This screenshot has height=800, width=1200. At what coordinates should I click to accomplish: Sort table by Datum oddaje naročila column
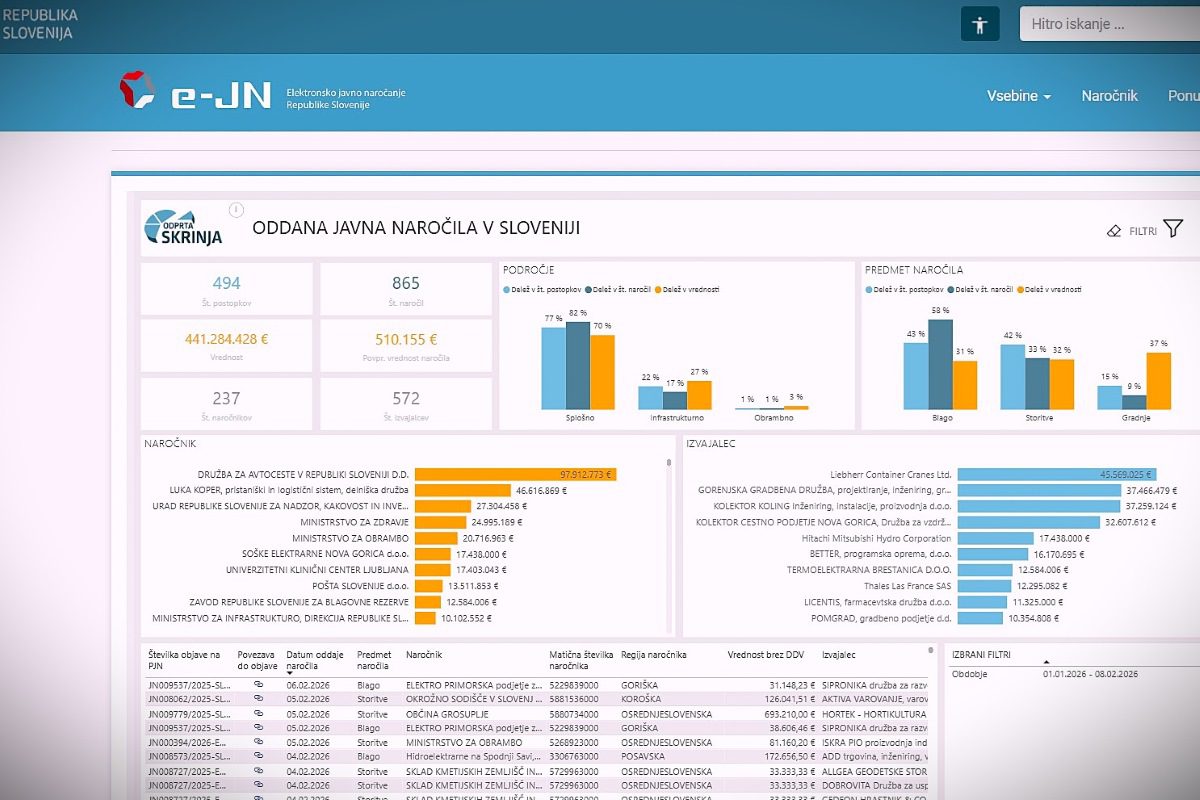315,660
